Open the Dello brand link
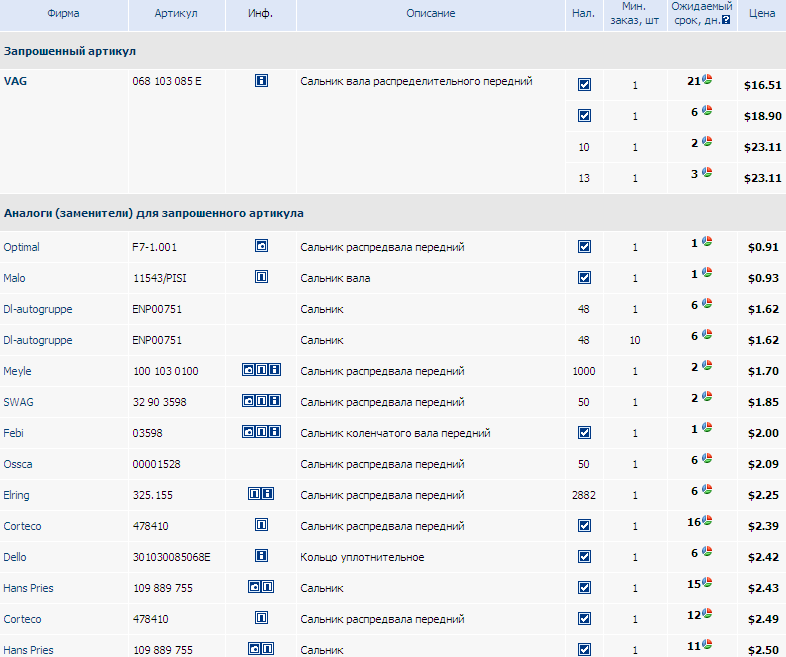786x657 pixels. tap(15, 557)
